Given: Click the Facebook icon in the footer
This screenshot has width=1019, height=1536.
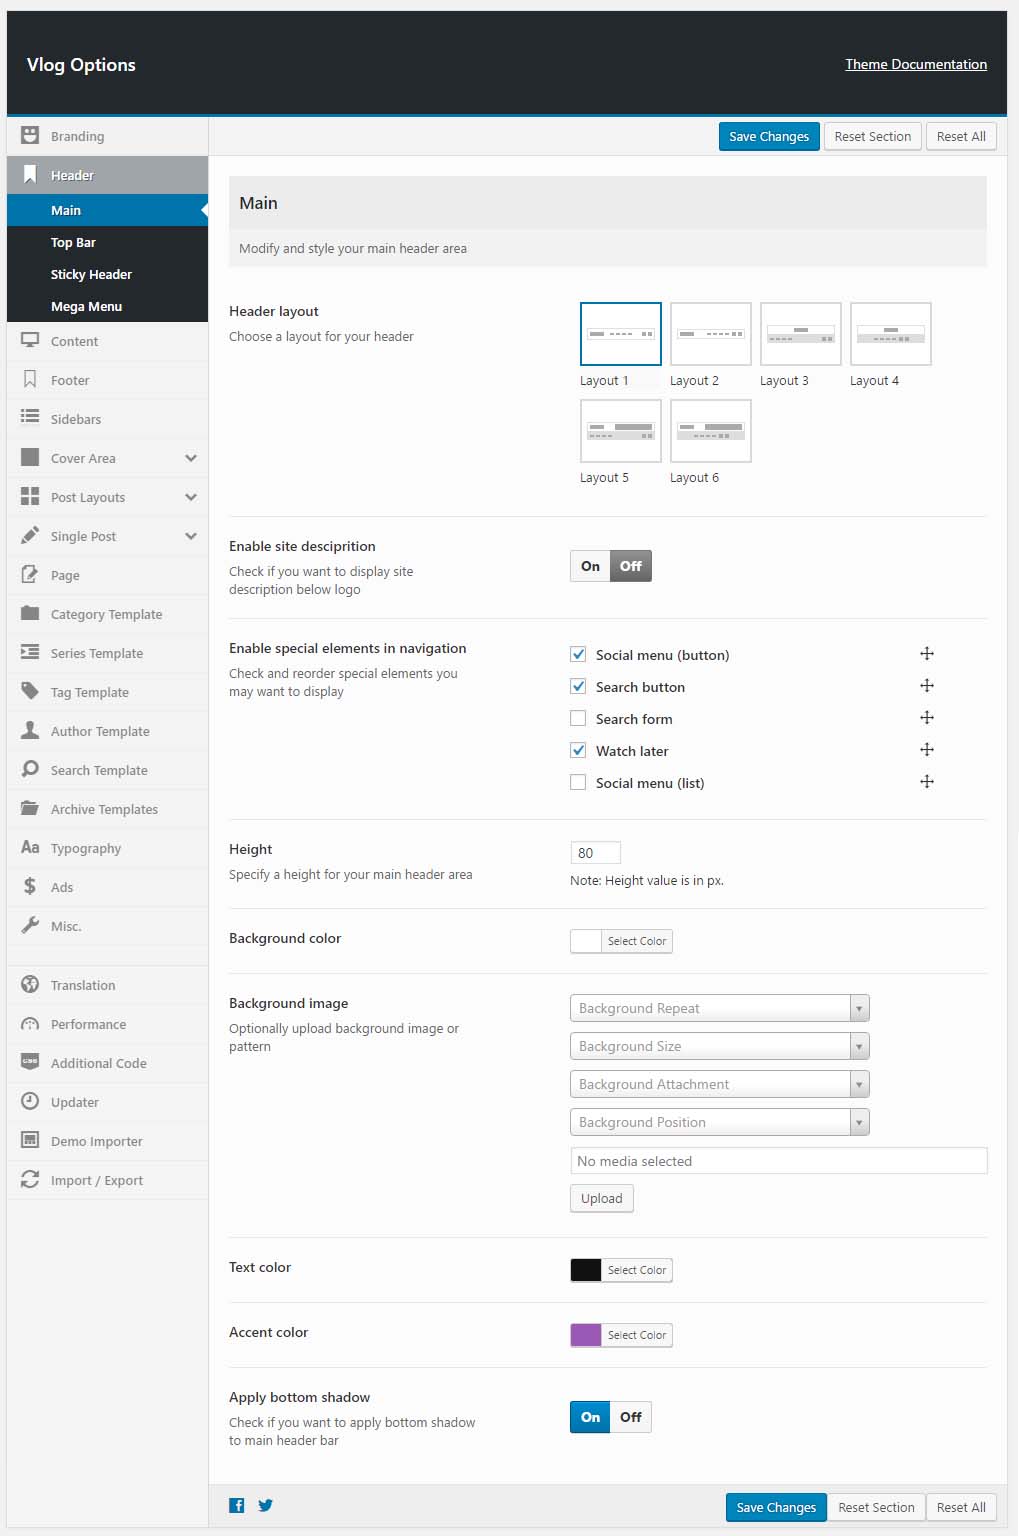Looking at the screenshot, I should coord(237,1505).
